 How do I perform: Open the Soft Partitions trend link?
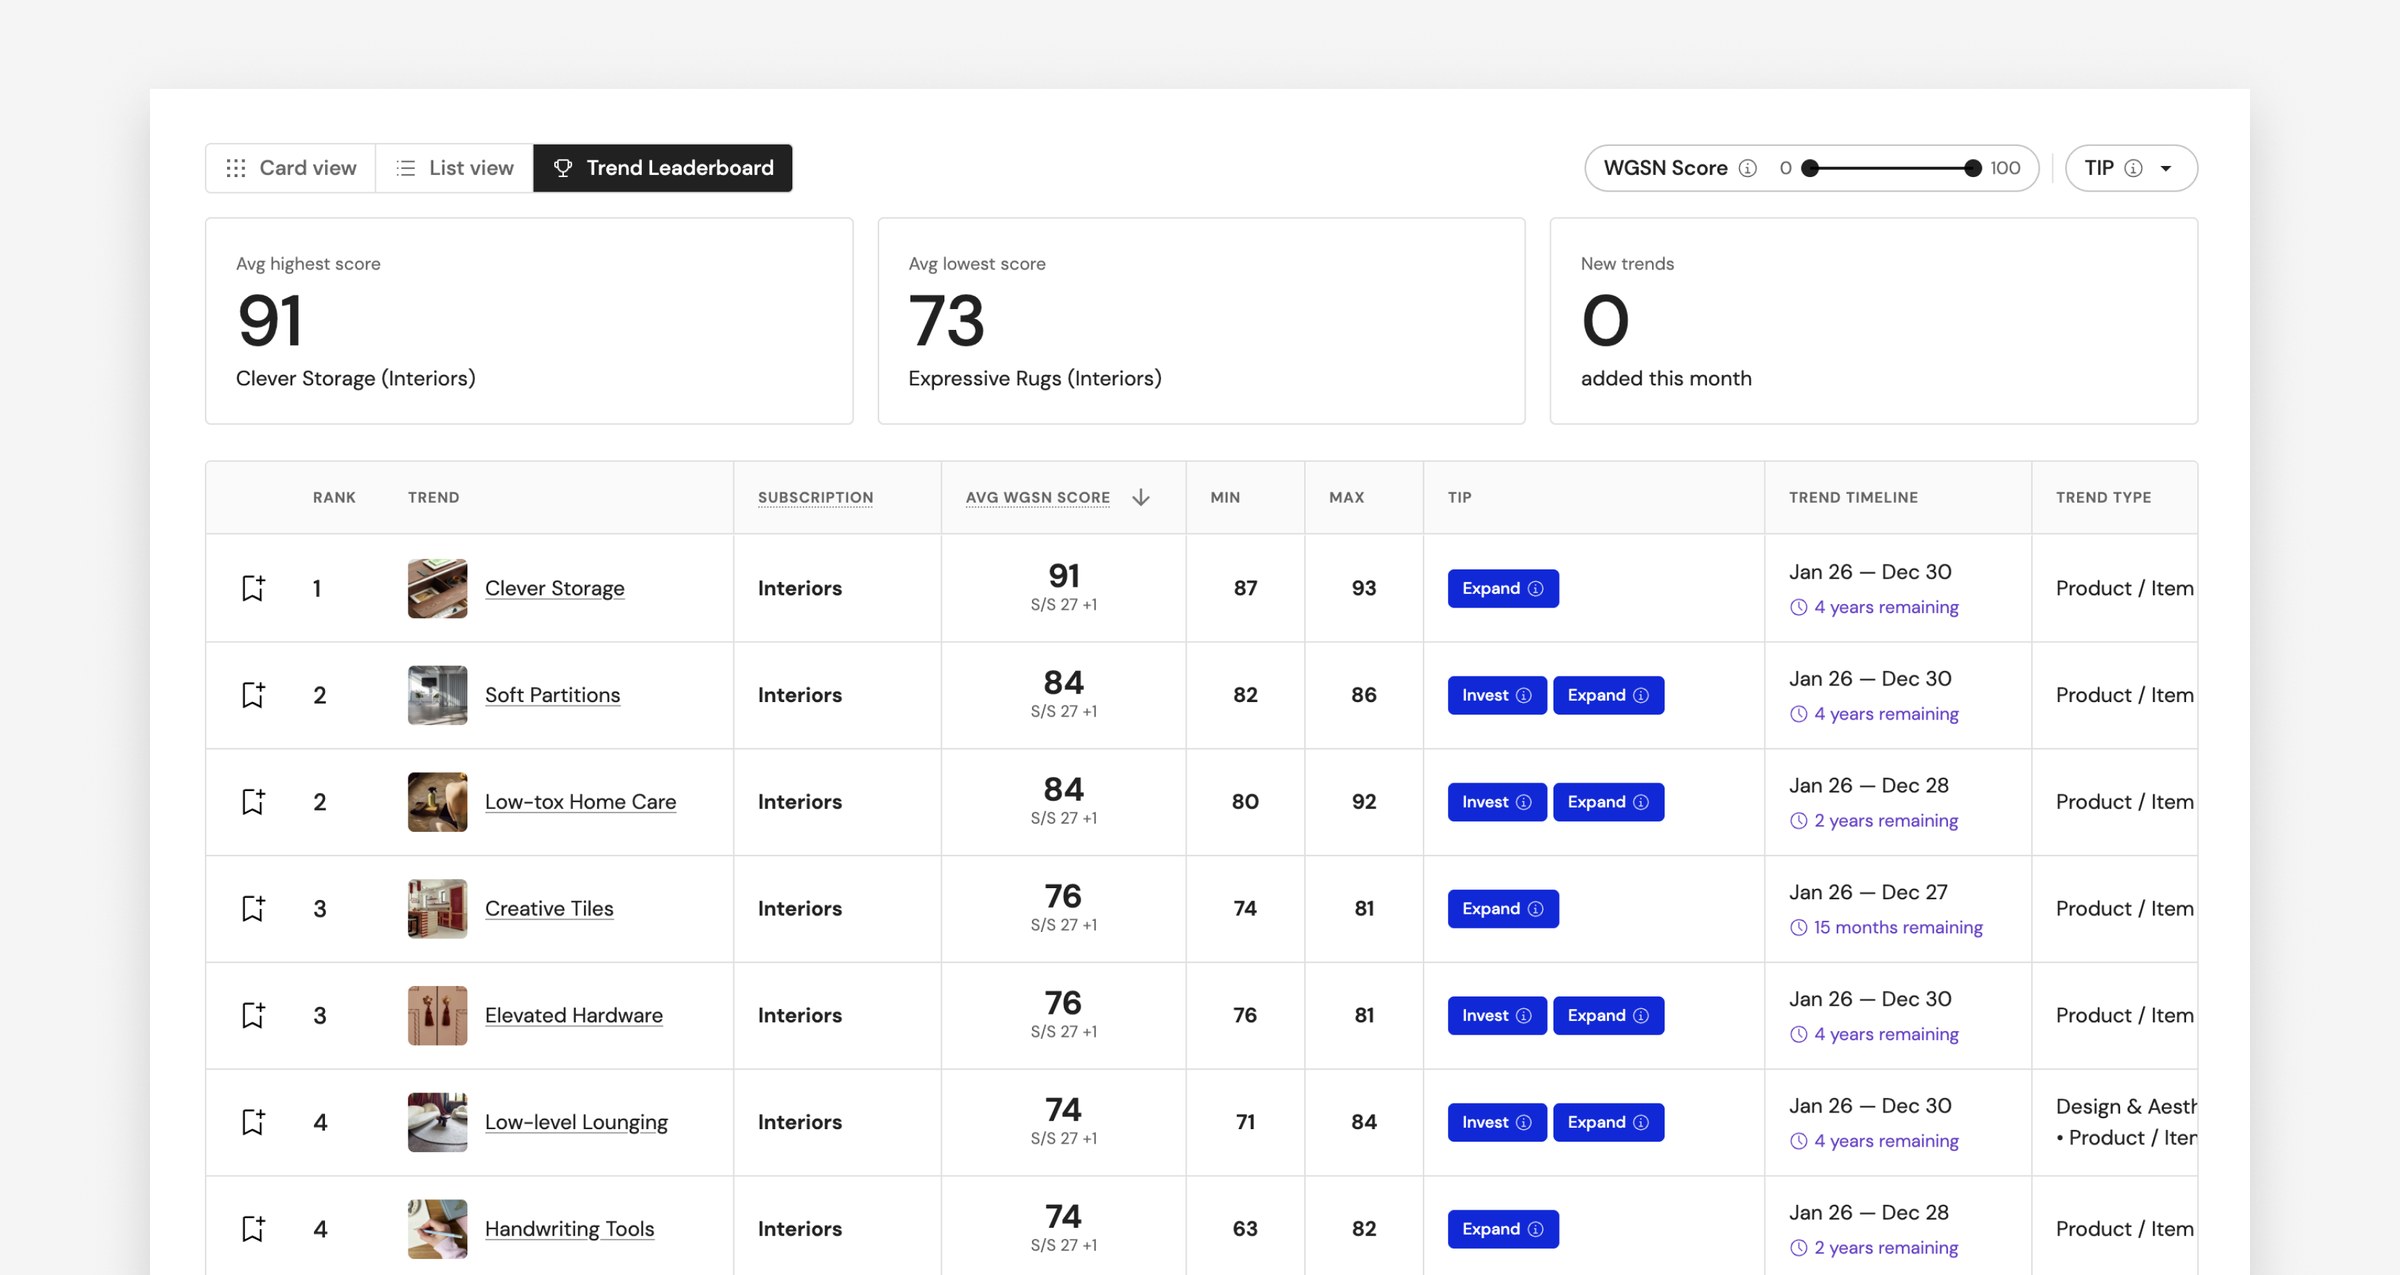click(552, 695)
